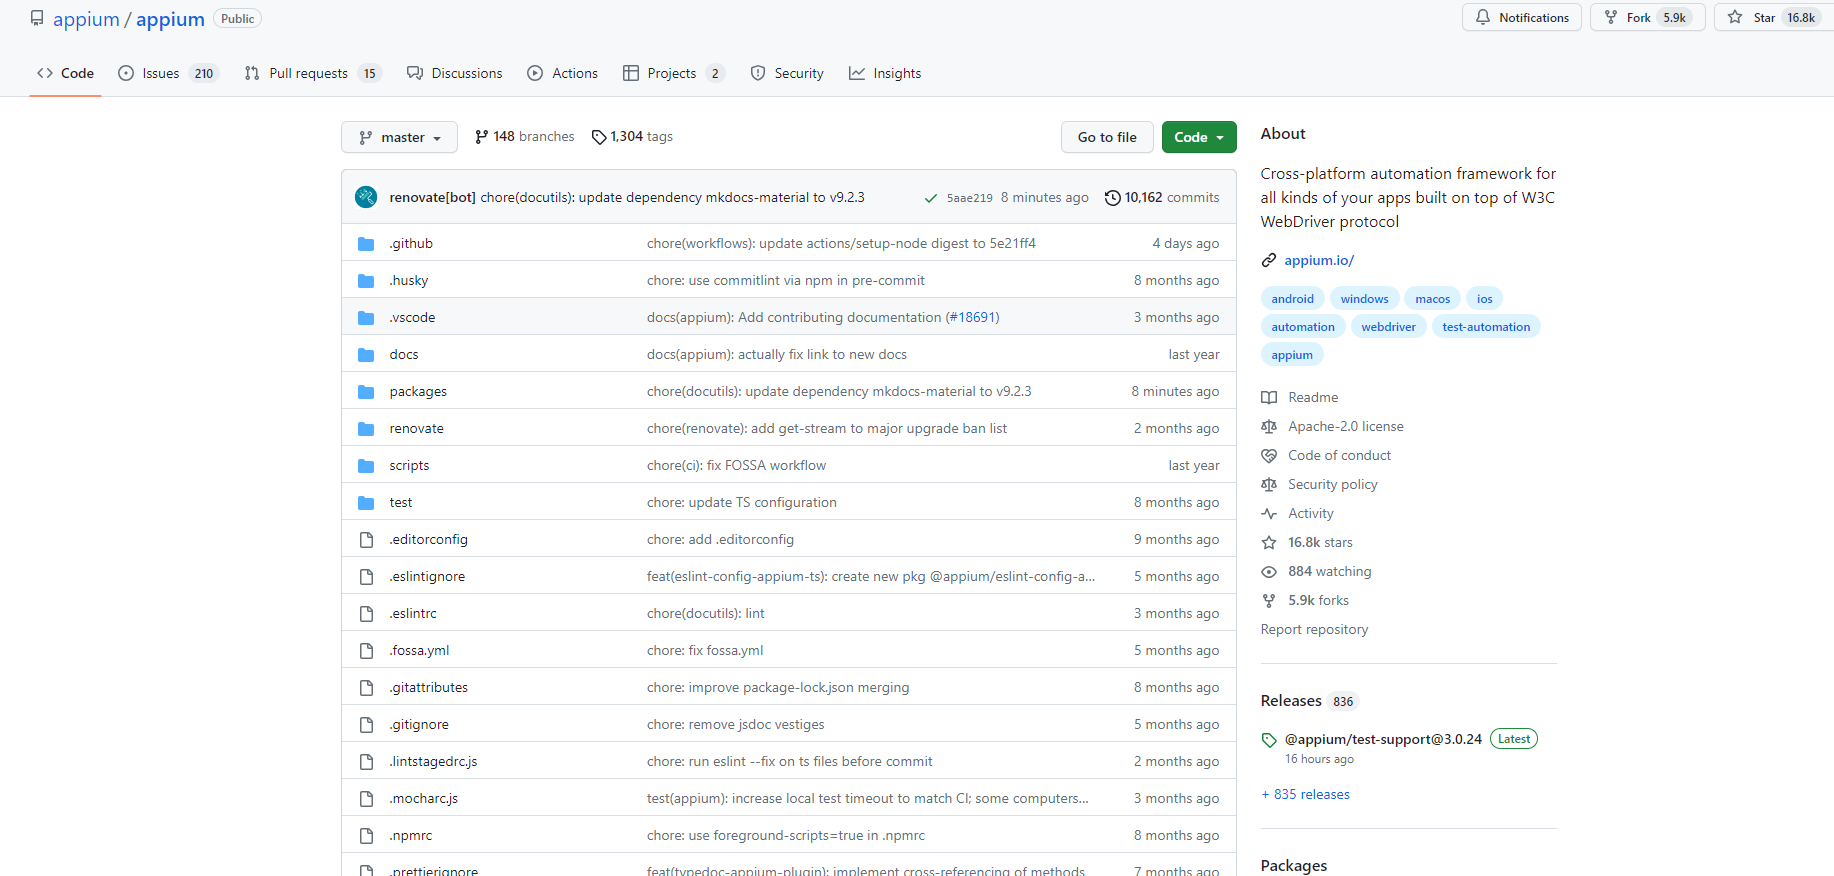Image resolution: width=1834 pixels, height=876 pixels.
Task: Open @appium/test-support@3.0.24 release
Action: (x=1383, y=740)
